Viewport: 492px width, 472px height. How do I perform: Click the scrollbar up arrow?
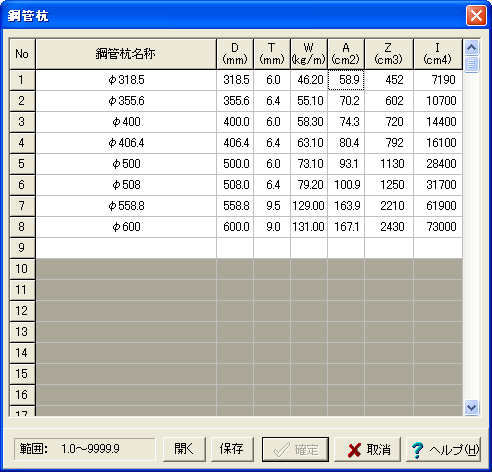(x=471, y=48)
